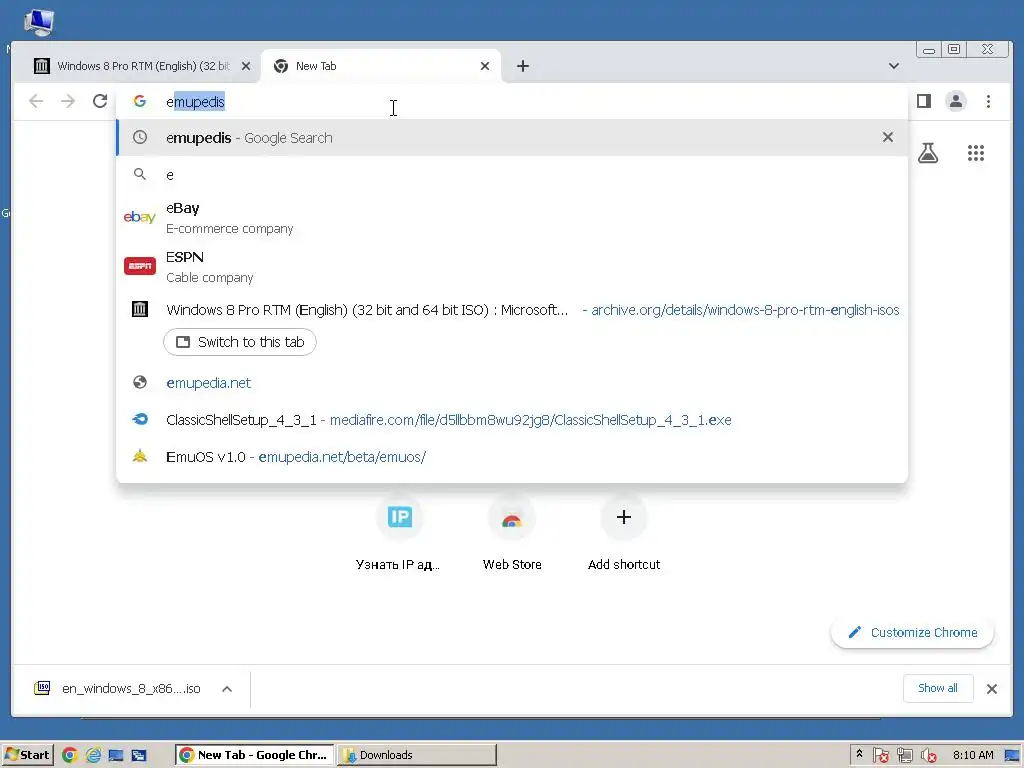Click the EmuOS favicon in the suggestions
The height and width of the screenshot is (768, 1024).
140,456
